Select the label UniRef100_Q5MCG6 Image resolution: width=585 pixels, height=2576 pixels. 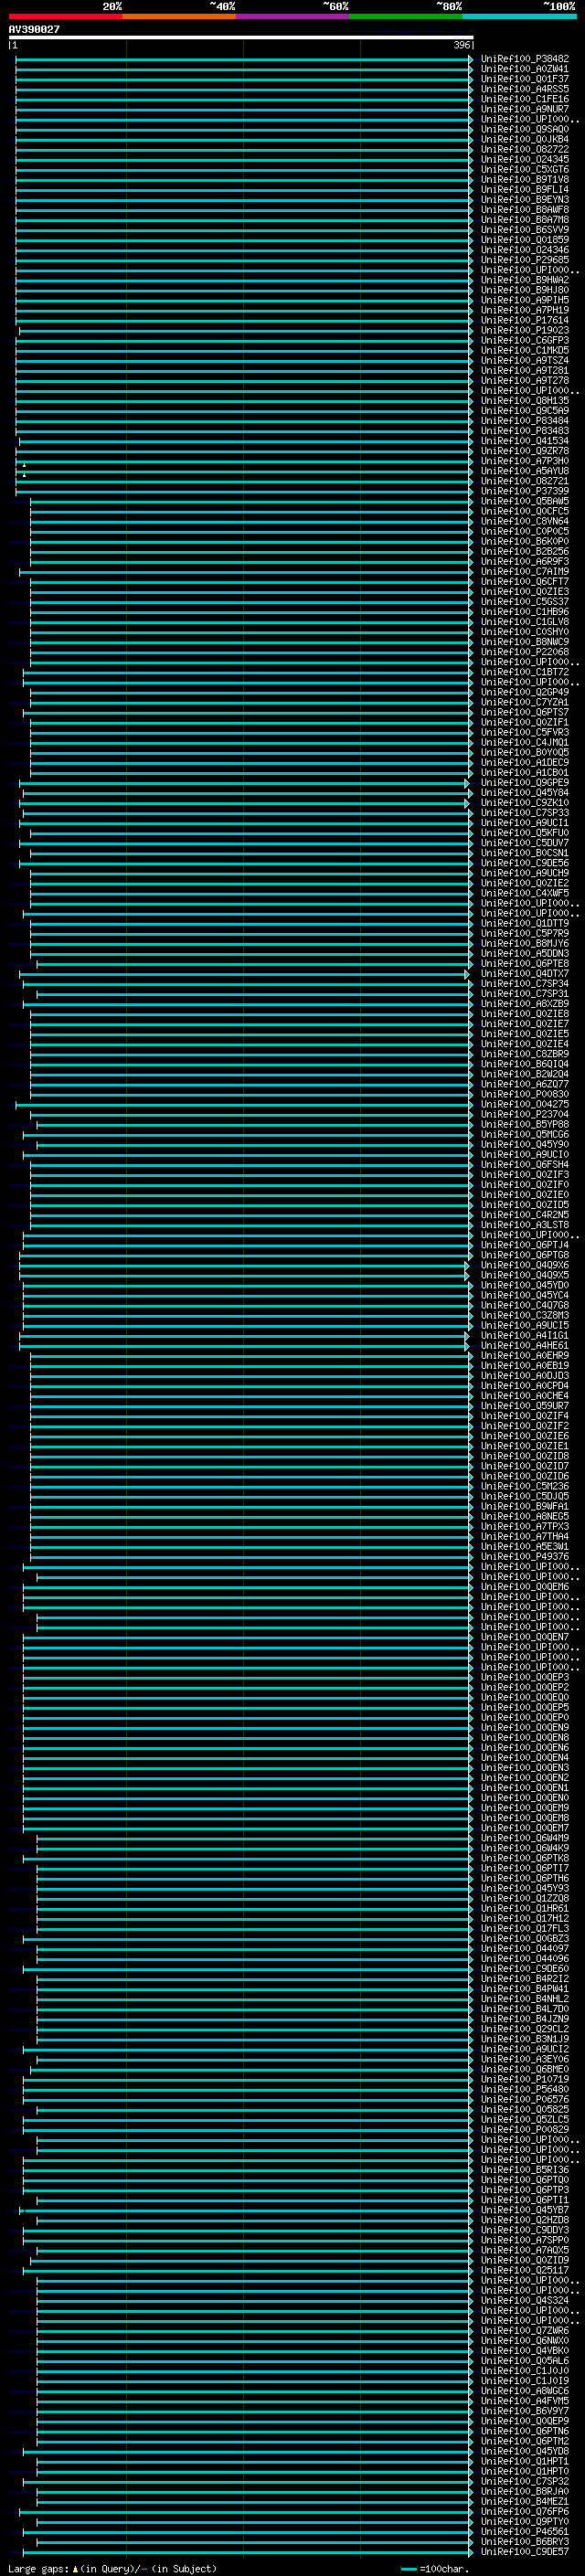point(525,1134)
